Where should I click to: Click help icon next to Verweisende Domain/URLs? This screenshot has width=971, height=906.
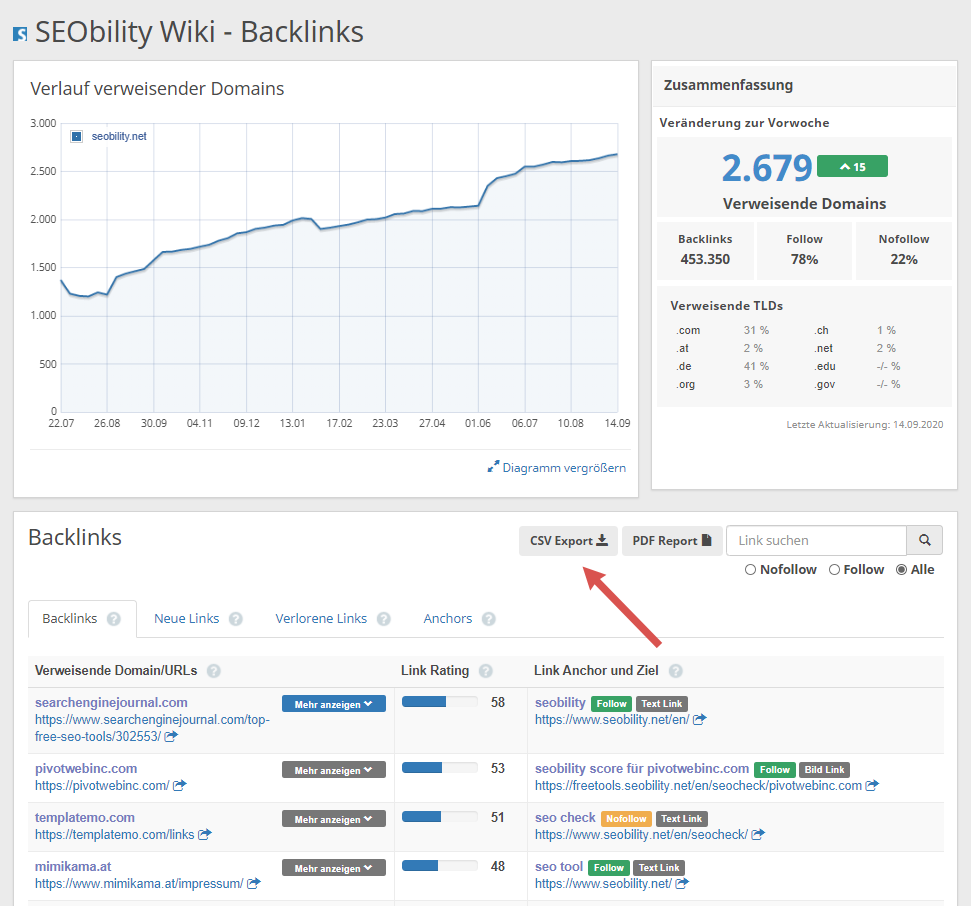pyautogui.click(x=214, y=671)
